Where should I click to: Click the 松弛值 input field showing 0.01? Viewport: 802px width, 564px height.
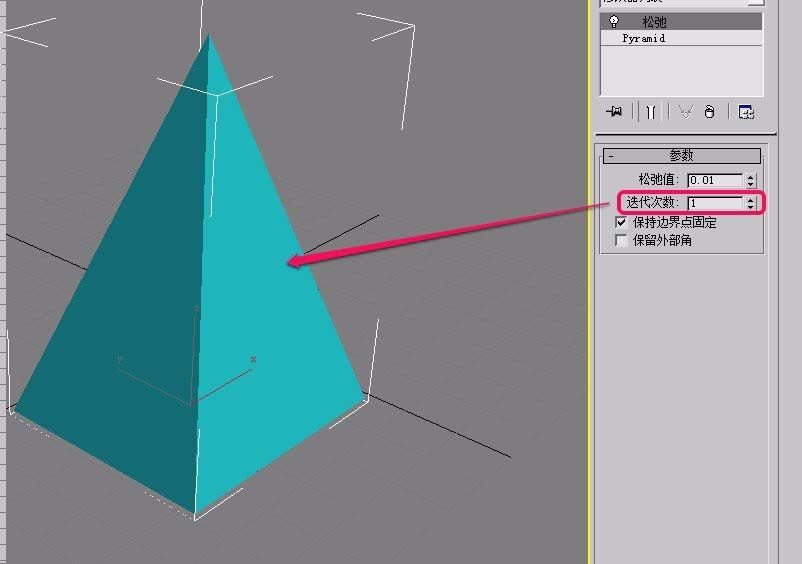coord(715,180)
